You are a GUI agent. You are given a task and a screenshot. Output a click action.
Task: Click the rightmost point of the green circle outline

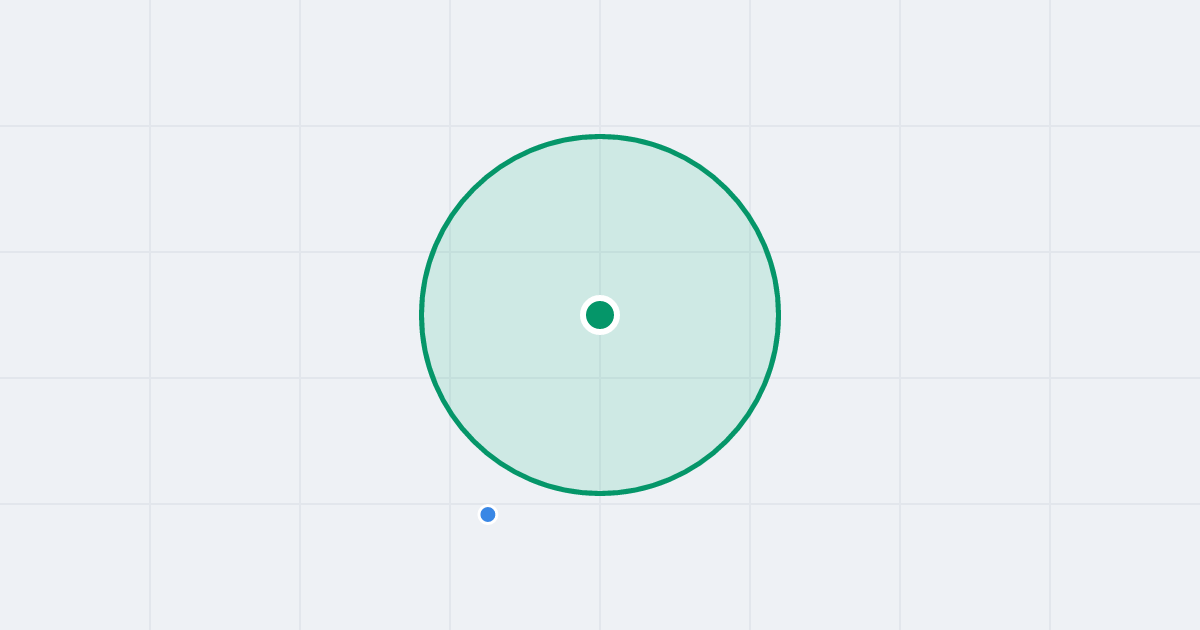click(778, 315)
